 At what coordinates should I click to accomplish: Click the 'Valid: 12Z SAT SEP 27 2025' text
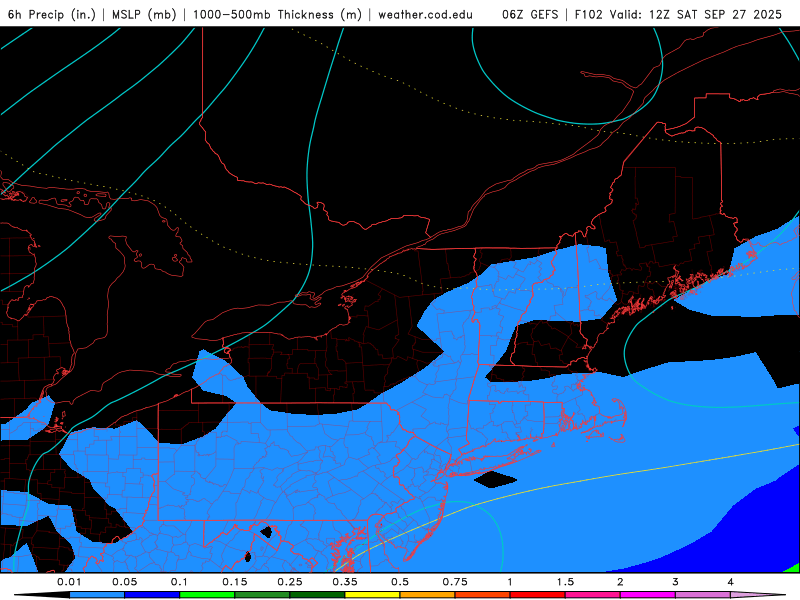click(695, 15)
